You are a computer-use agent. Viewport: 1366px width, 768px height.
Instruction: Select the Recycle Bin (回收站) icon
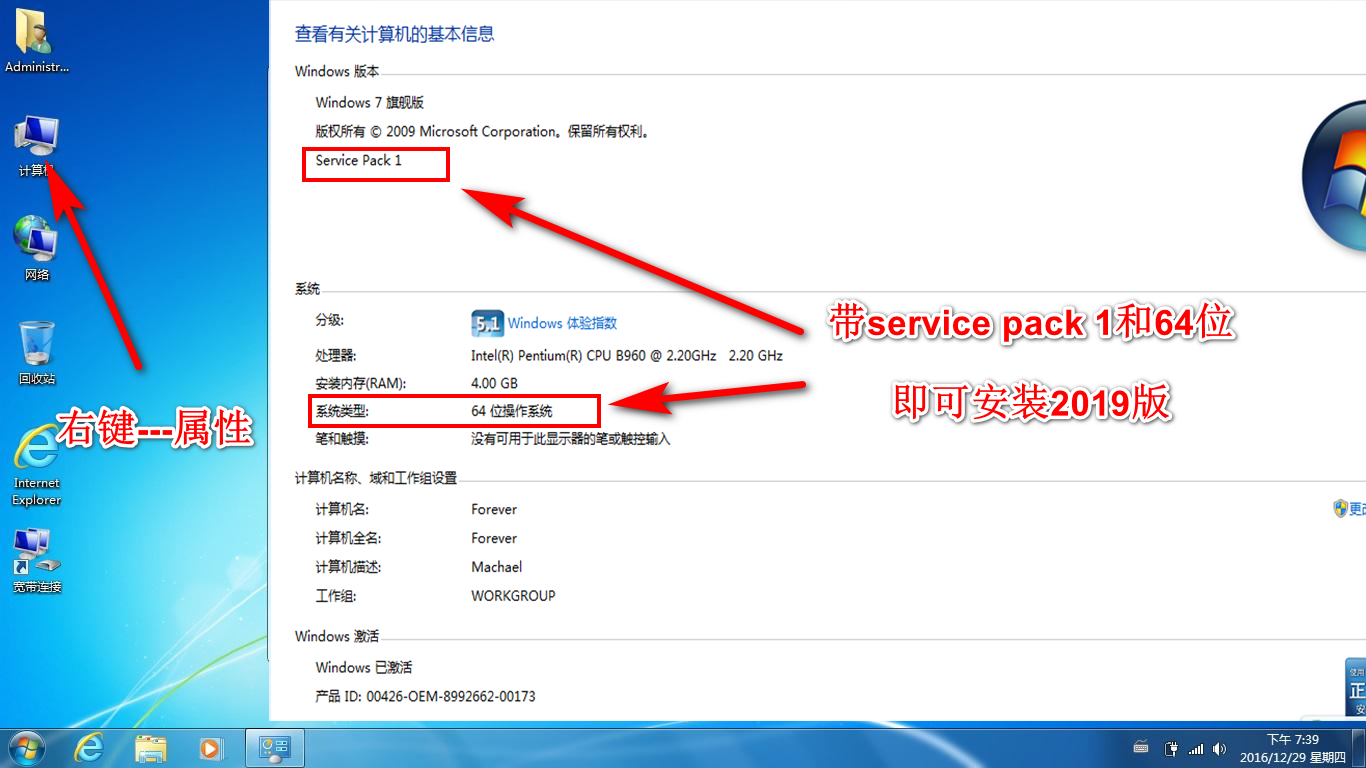pyautogui.click(x=37, y=346)
